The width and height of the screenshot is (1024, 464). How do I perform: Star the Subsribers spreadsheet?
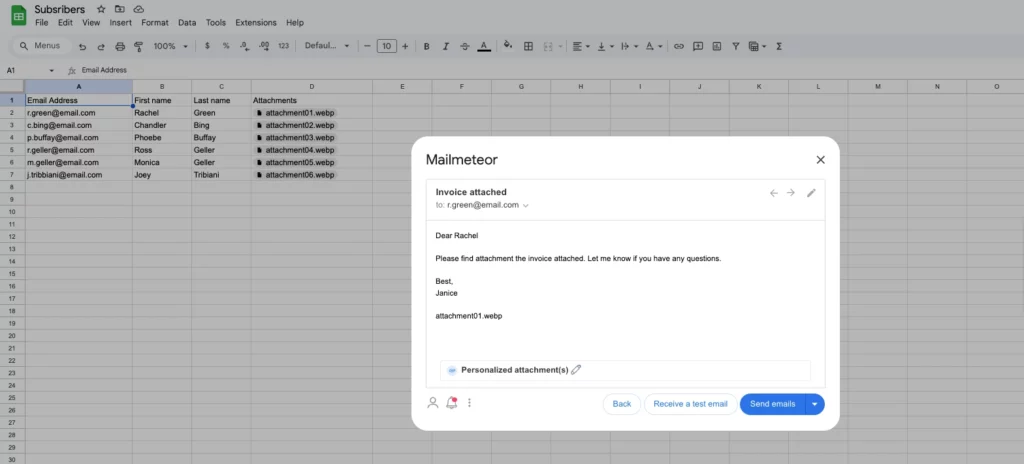(101, 9)
